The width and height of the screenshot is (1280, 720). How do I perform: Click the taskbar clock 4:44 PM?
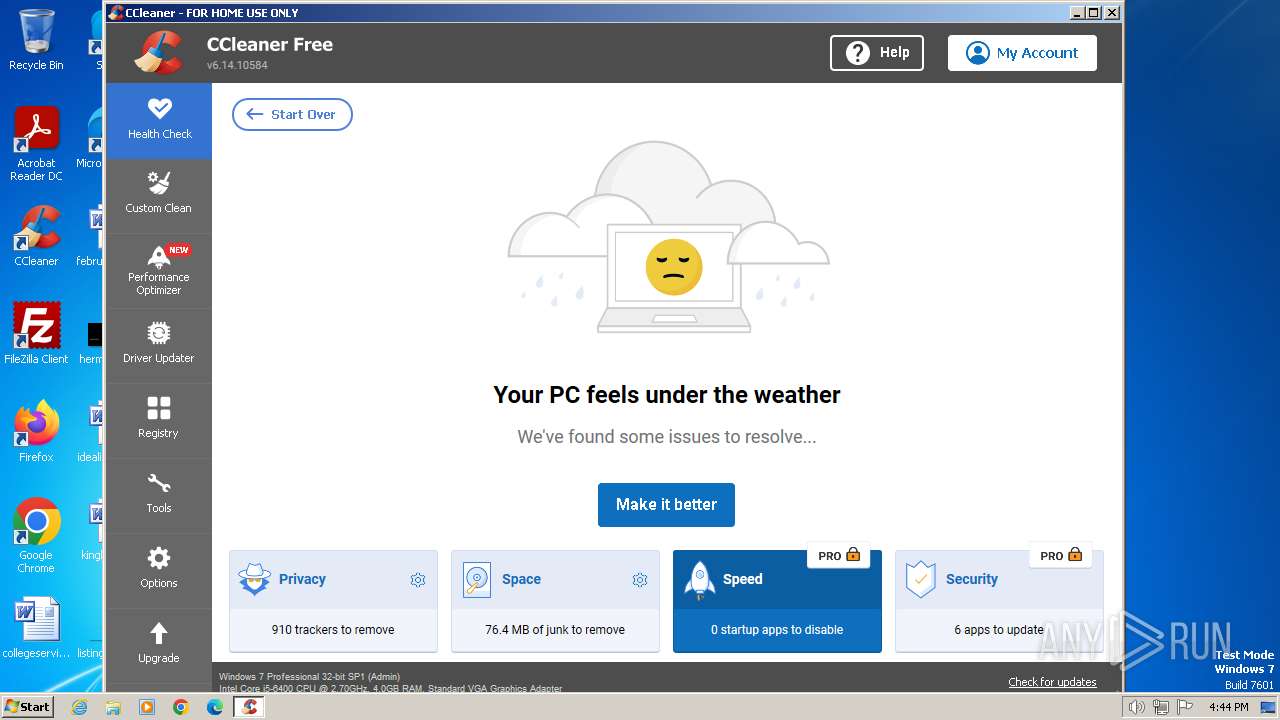pos(1228,707)
